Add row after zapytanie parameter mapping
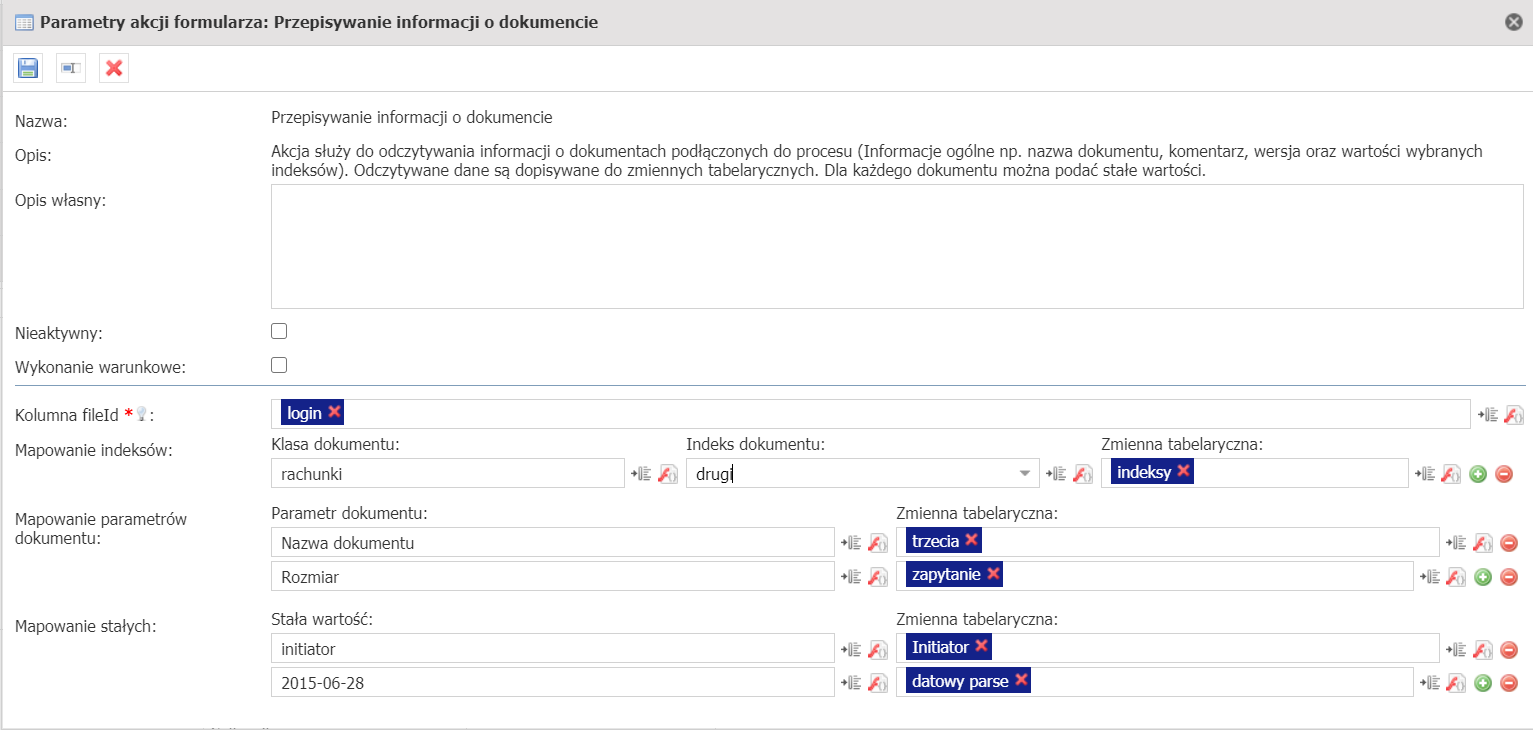Screen dimensions: 1533x730 (x=1484, y=577)
